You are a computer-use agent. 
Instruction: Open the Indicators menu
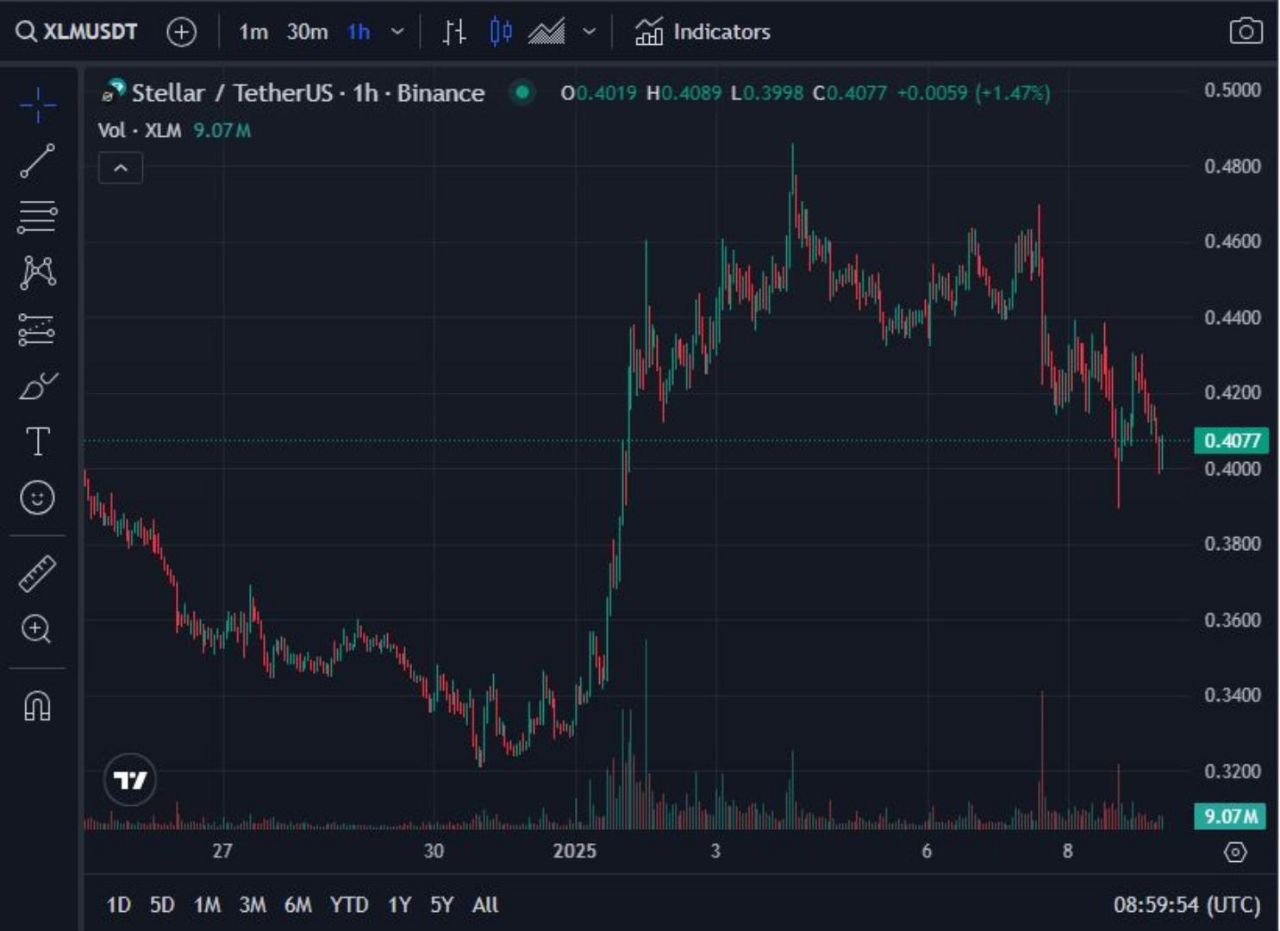pos(702,32)
